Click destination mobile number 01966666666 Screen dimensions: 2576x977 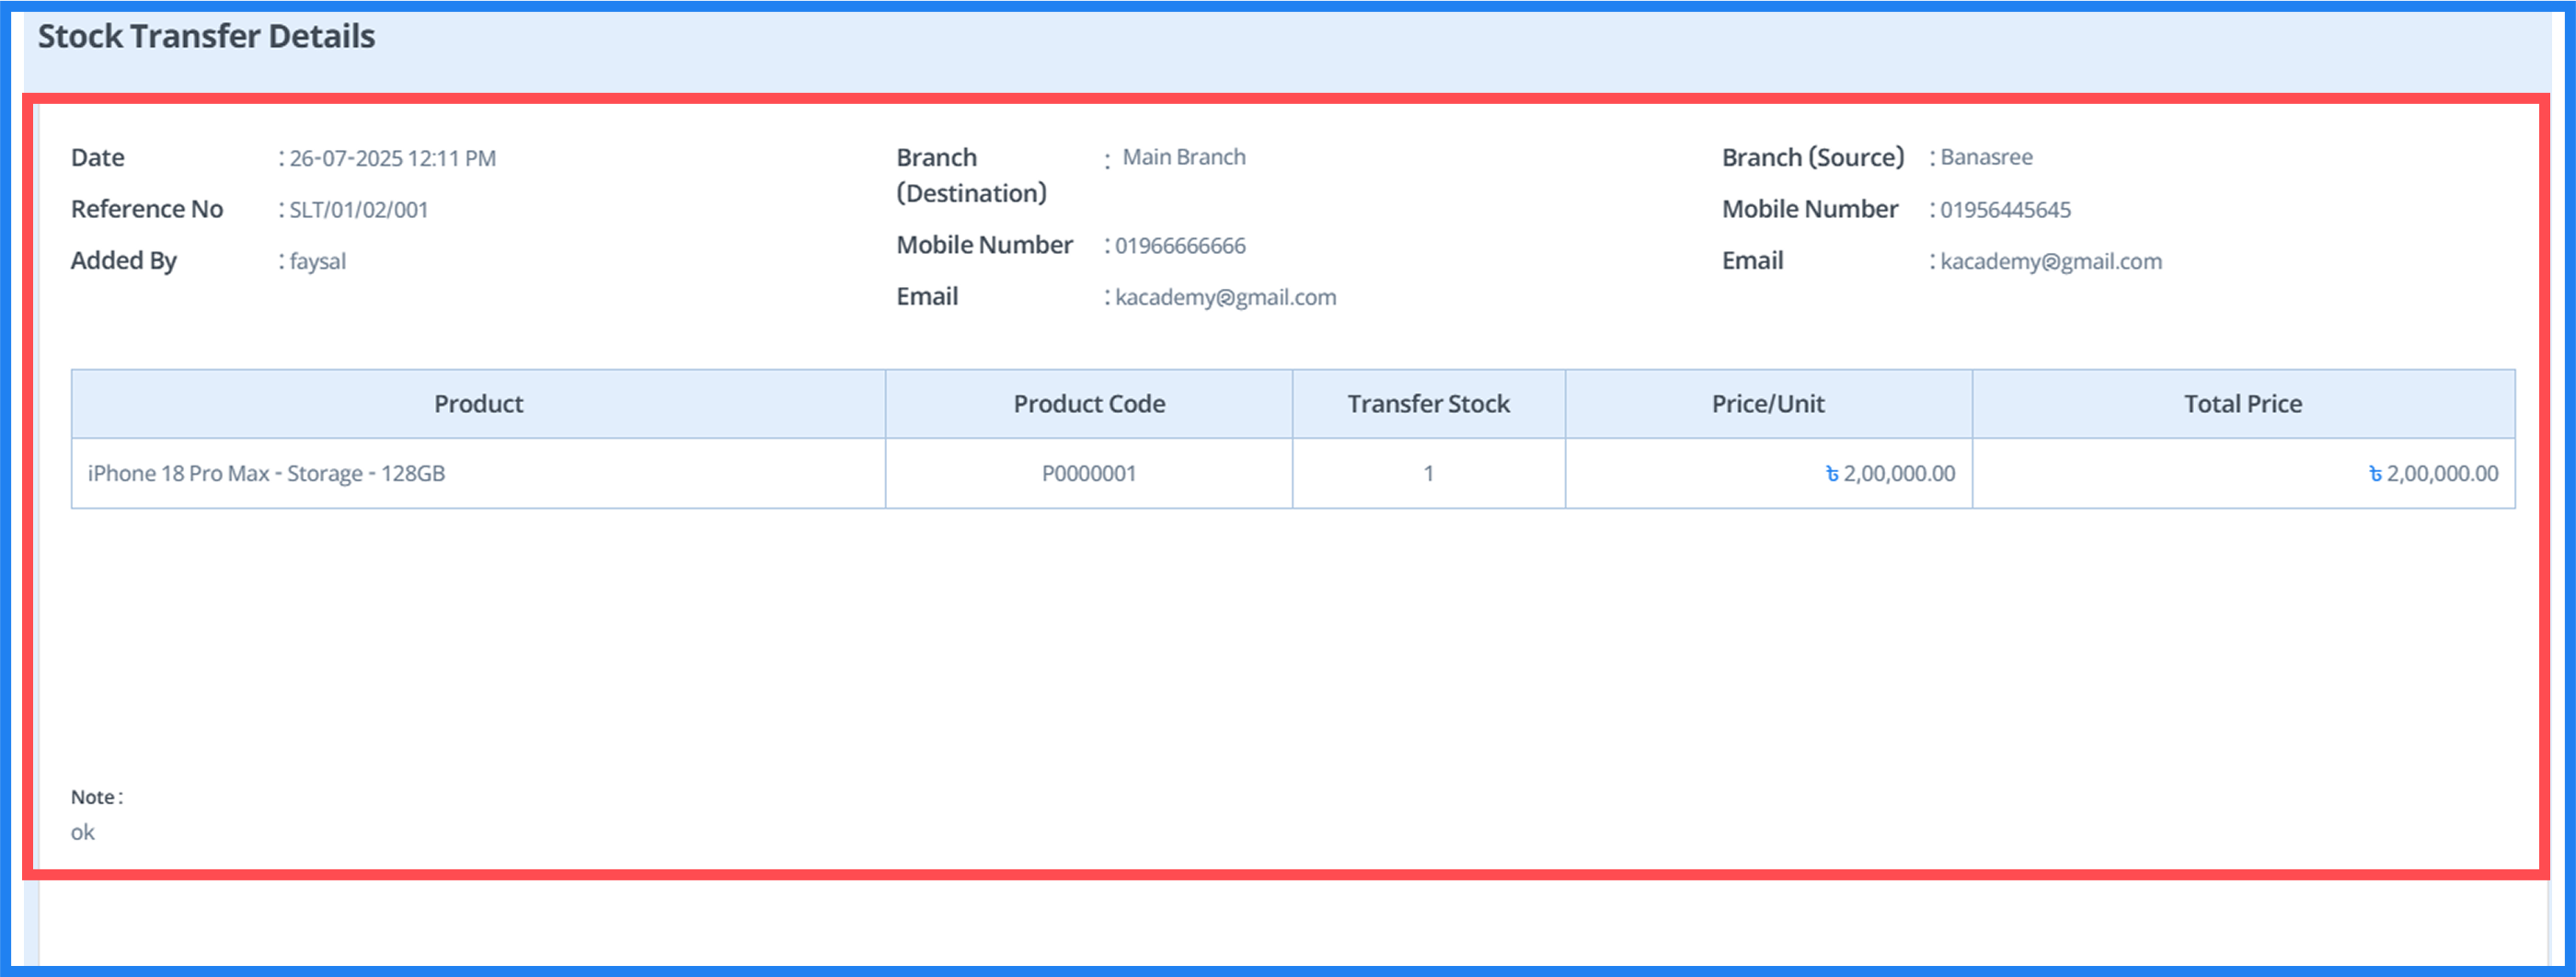1180,246
